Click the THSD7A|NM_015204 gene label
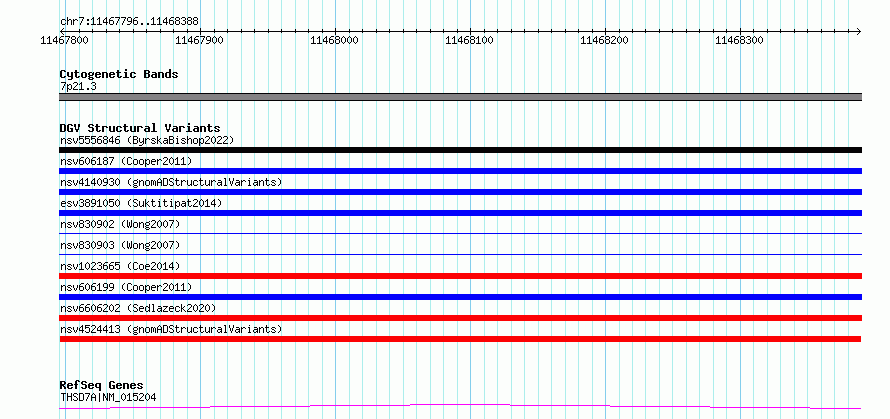The height and width of the screenshot is (419, 890). pos(108,397)
